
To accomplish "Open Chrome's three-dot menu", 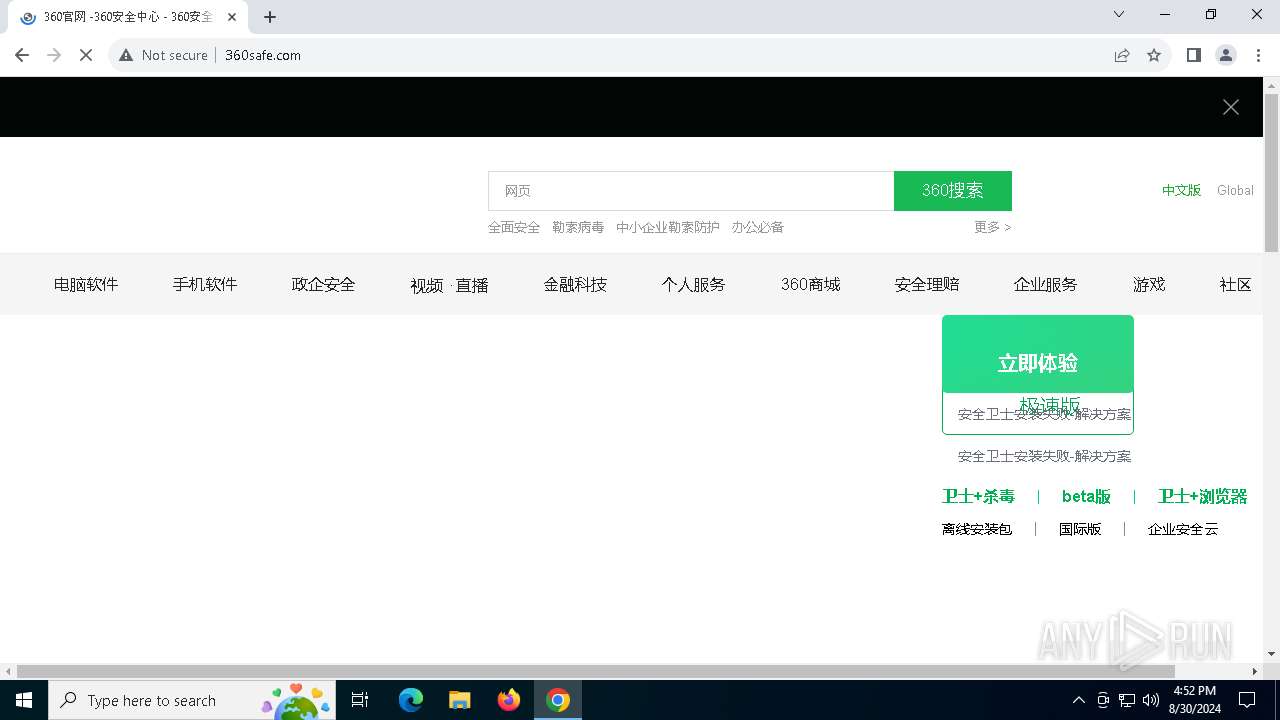I will click(1258, 55).
